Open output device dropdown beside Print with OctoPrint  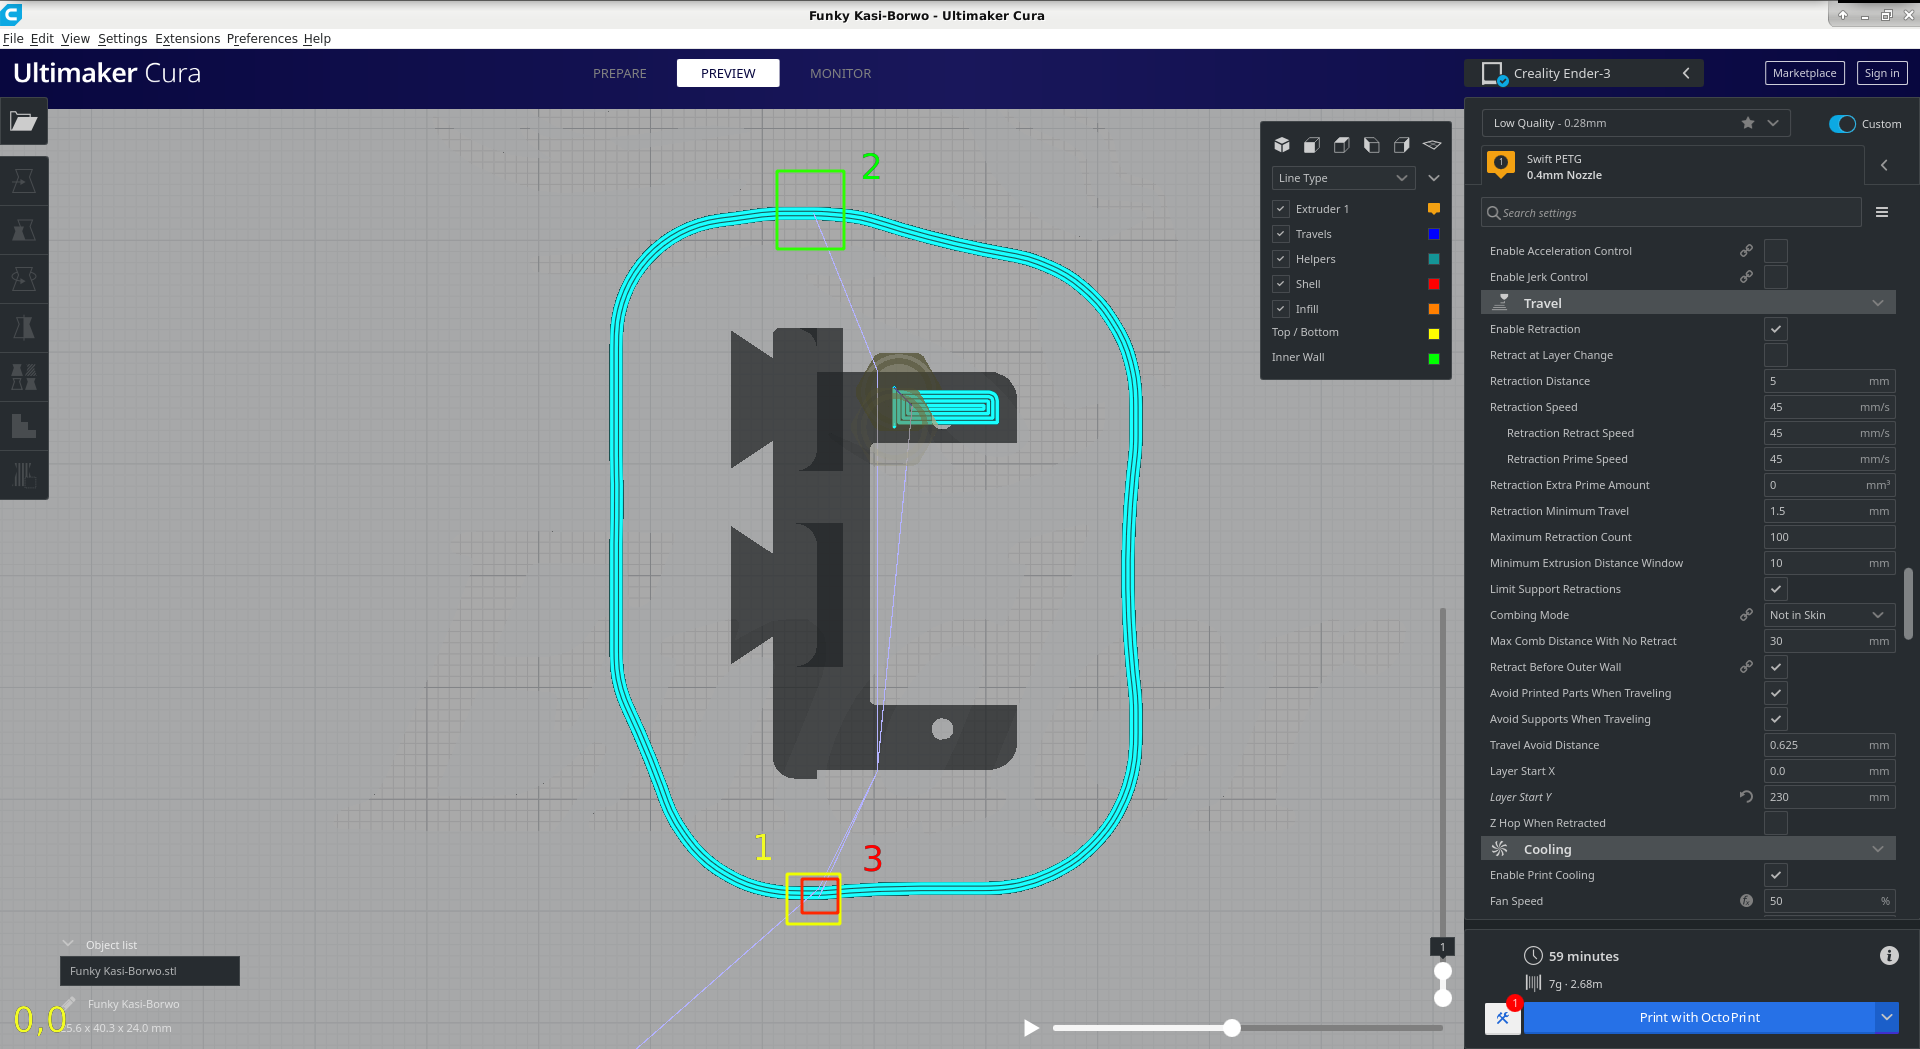[1887, 1018]
